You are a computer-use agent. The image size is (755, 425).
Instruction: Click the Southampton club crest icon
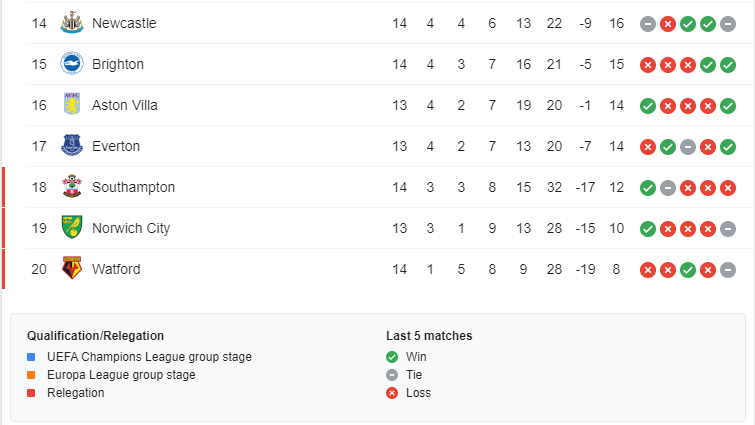point(71,187)
